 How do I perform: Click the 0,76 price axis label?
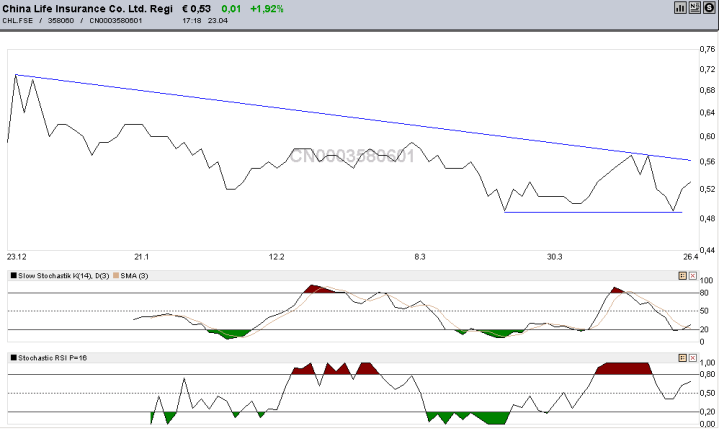[707, 49]
